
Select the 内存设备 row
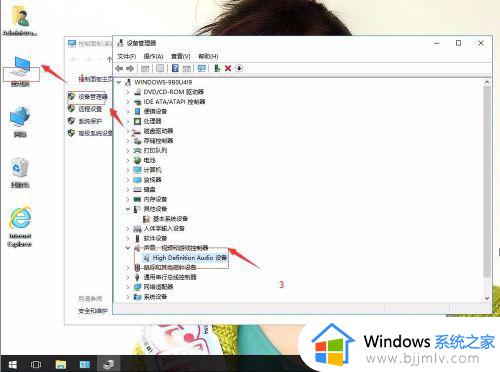coord(155,199)
